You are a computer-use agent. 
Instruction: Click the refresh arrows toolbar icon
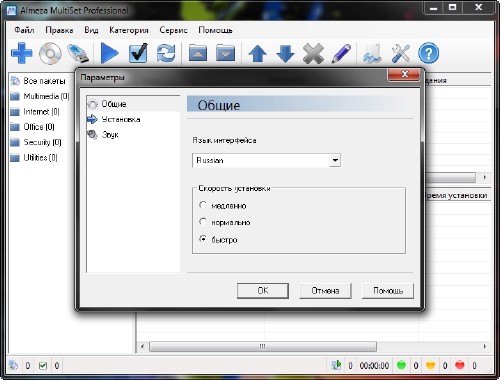[x=166, y=53]
